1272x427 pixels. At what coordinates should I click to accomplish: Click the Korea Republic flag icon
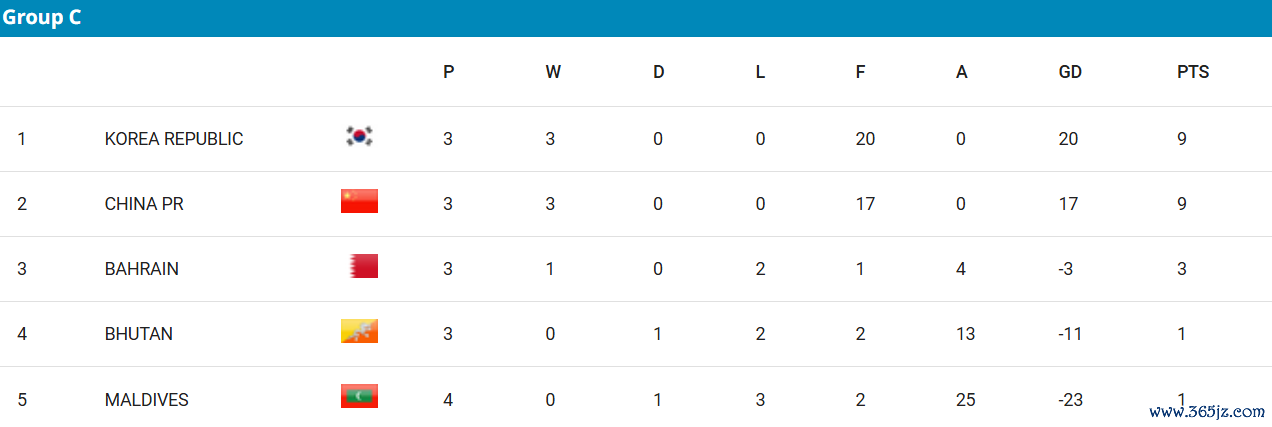coord(359,137)
